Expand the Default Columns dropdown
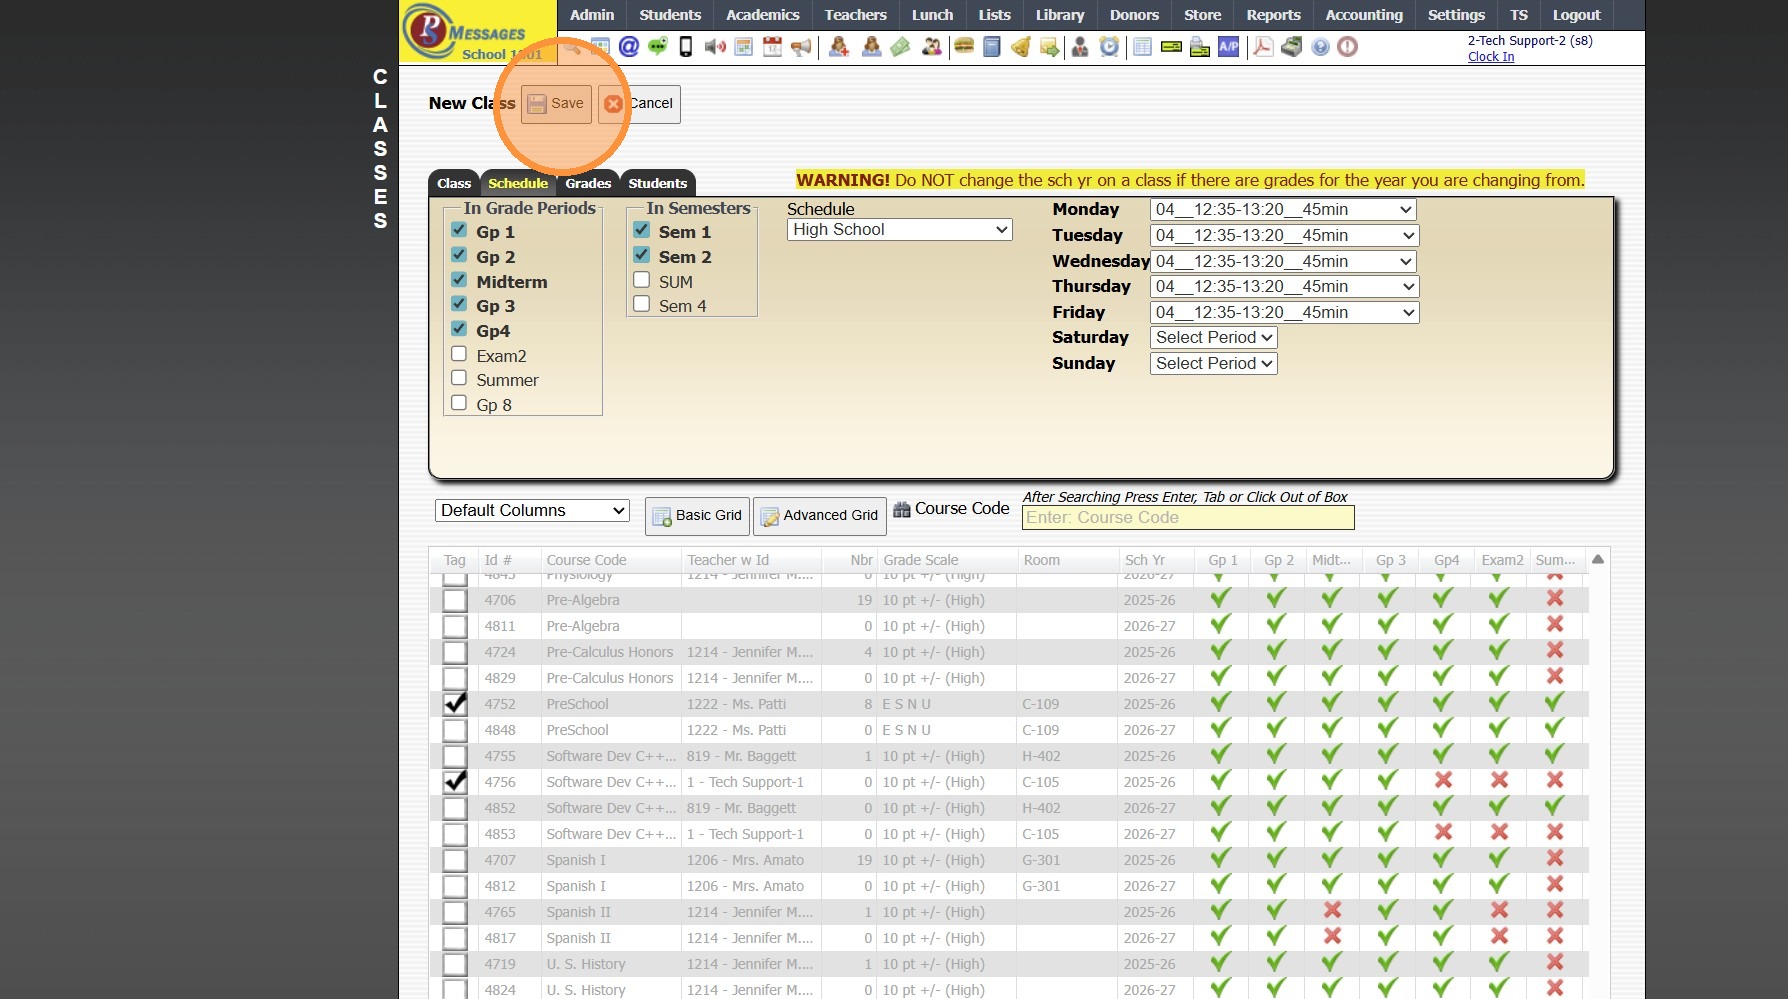1788x999 pixels. tap(532, 511)
